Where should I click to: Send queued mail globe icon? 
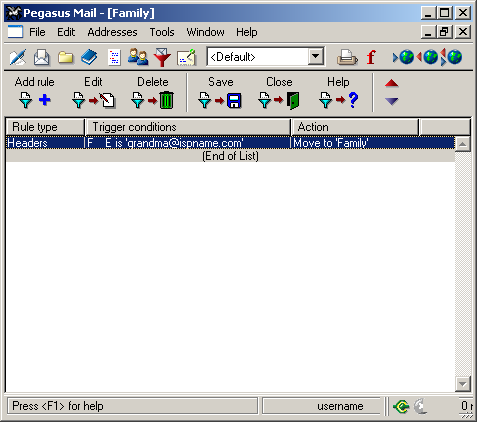[x=427, y=57]
